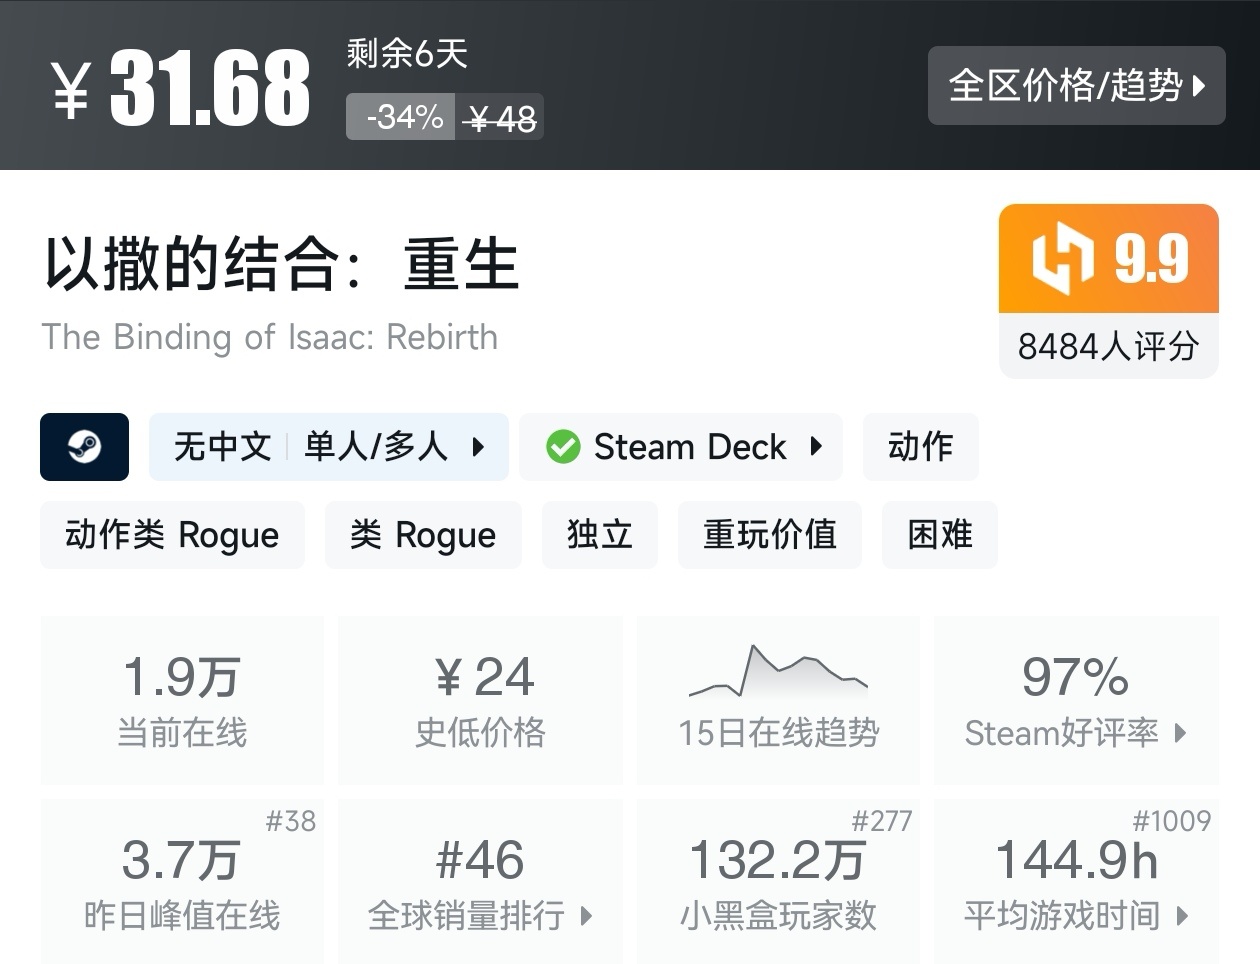Expand the average playtime details arrow
The height and width of the screenshot is (964, 1260).
[1182, 915]
